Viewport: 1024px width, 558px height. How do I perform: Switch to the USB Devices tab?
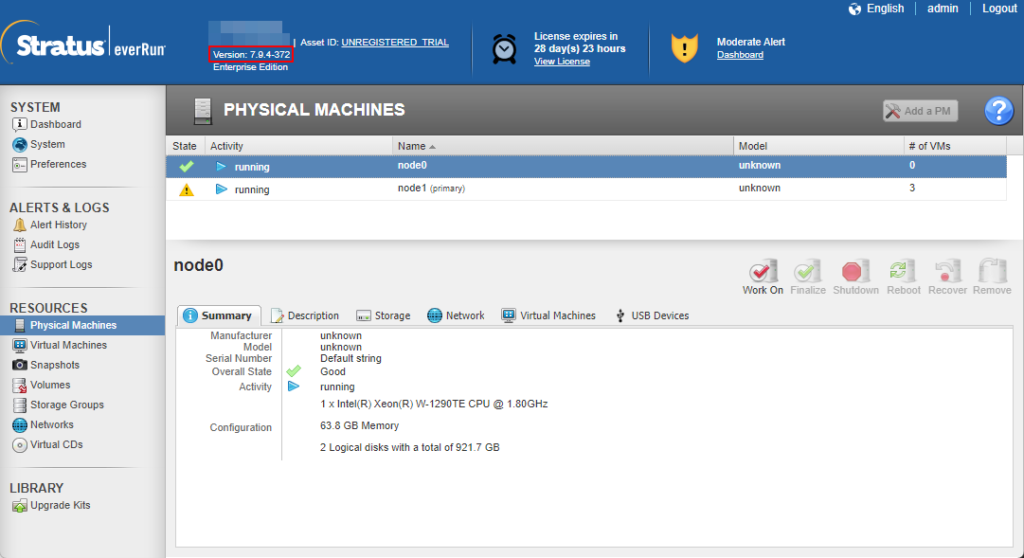pyautogui.click(x=652, y=316)
